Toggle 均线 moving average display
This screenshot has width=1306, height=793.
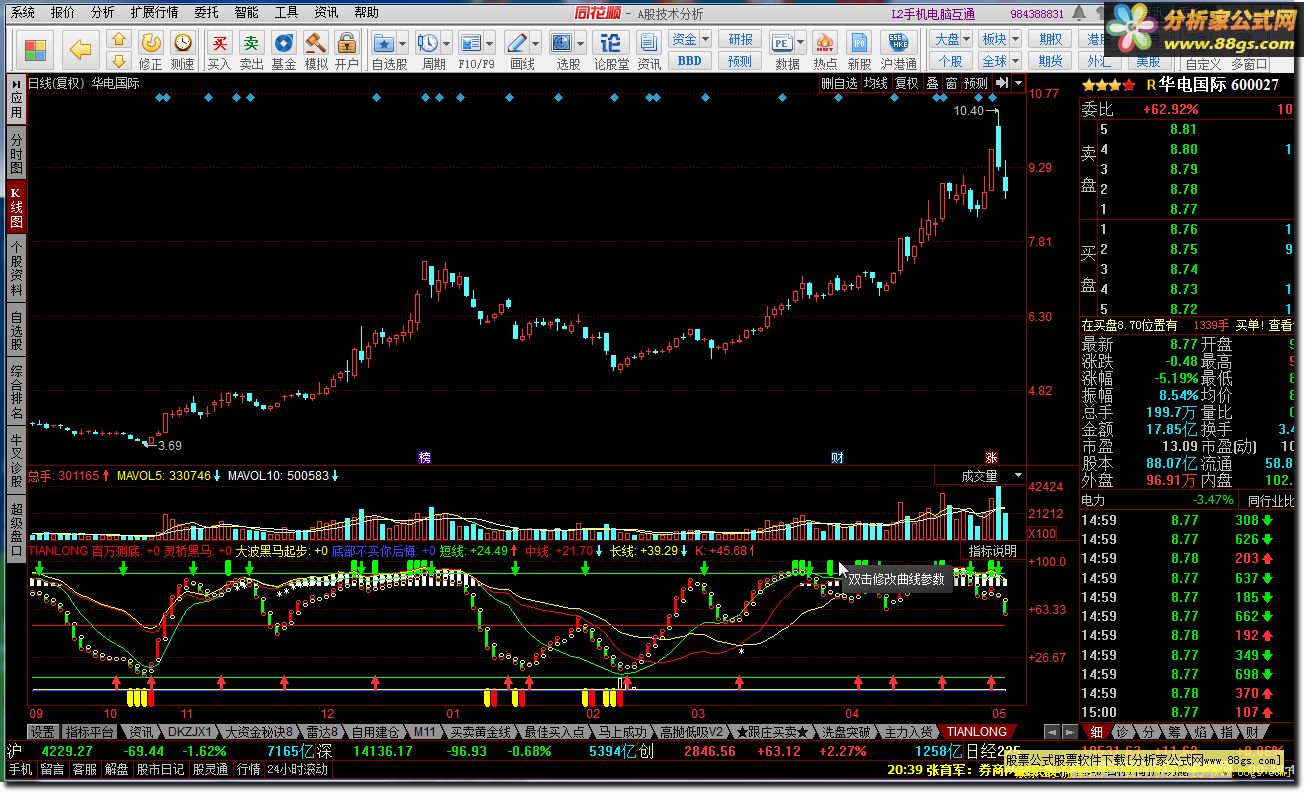point(876,84)
